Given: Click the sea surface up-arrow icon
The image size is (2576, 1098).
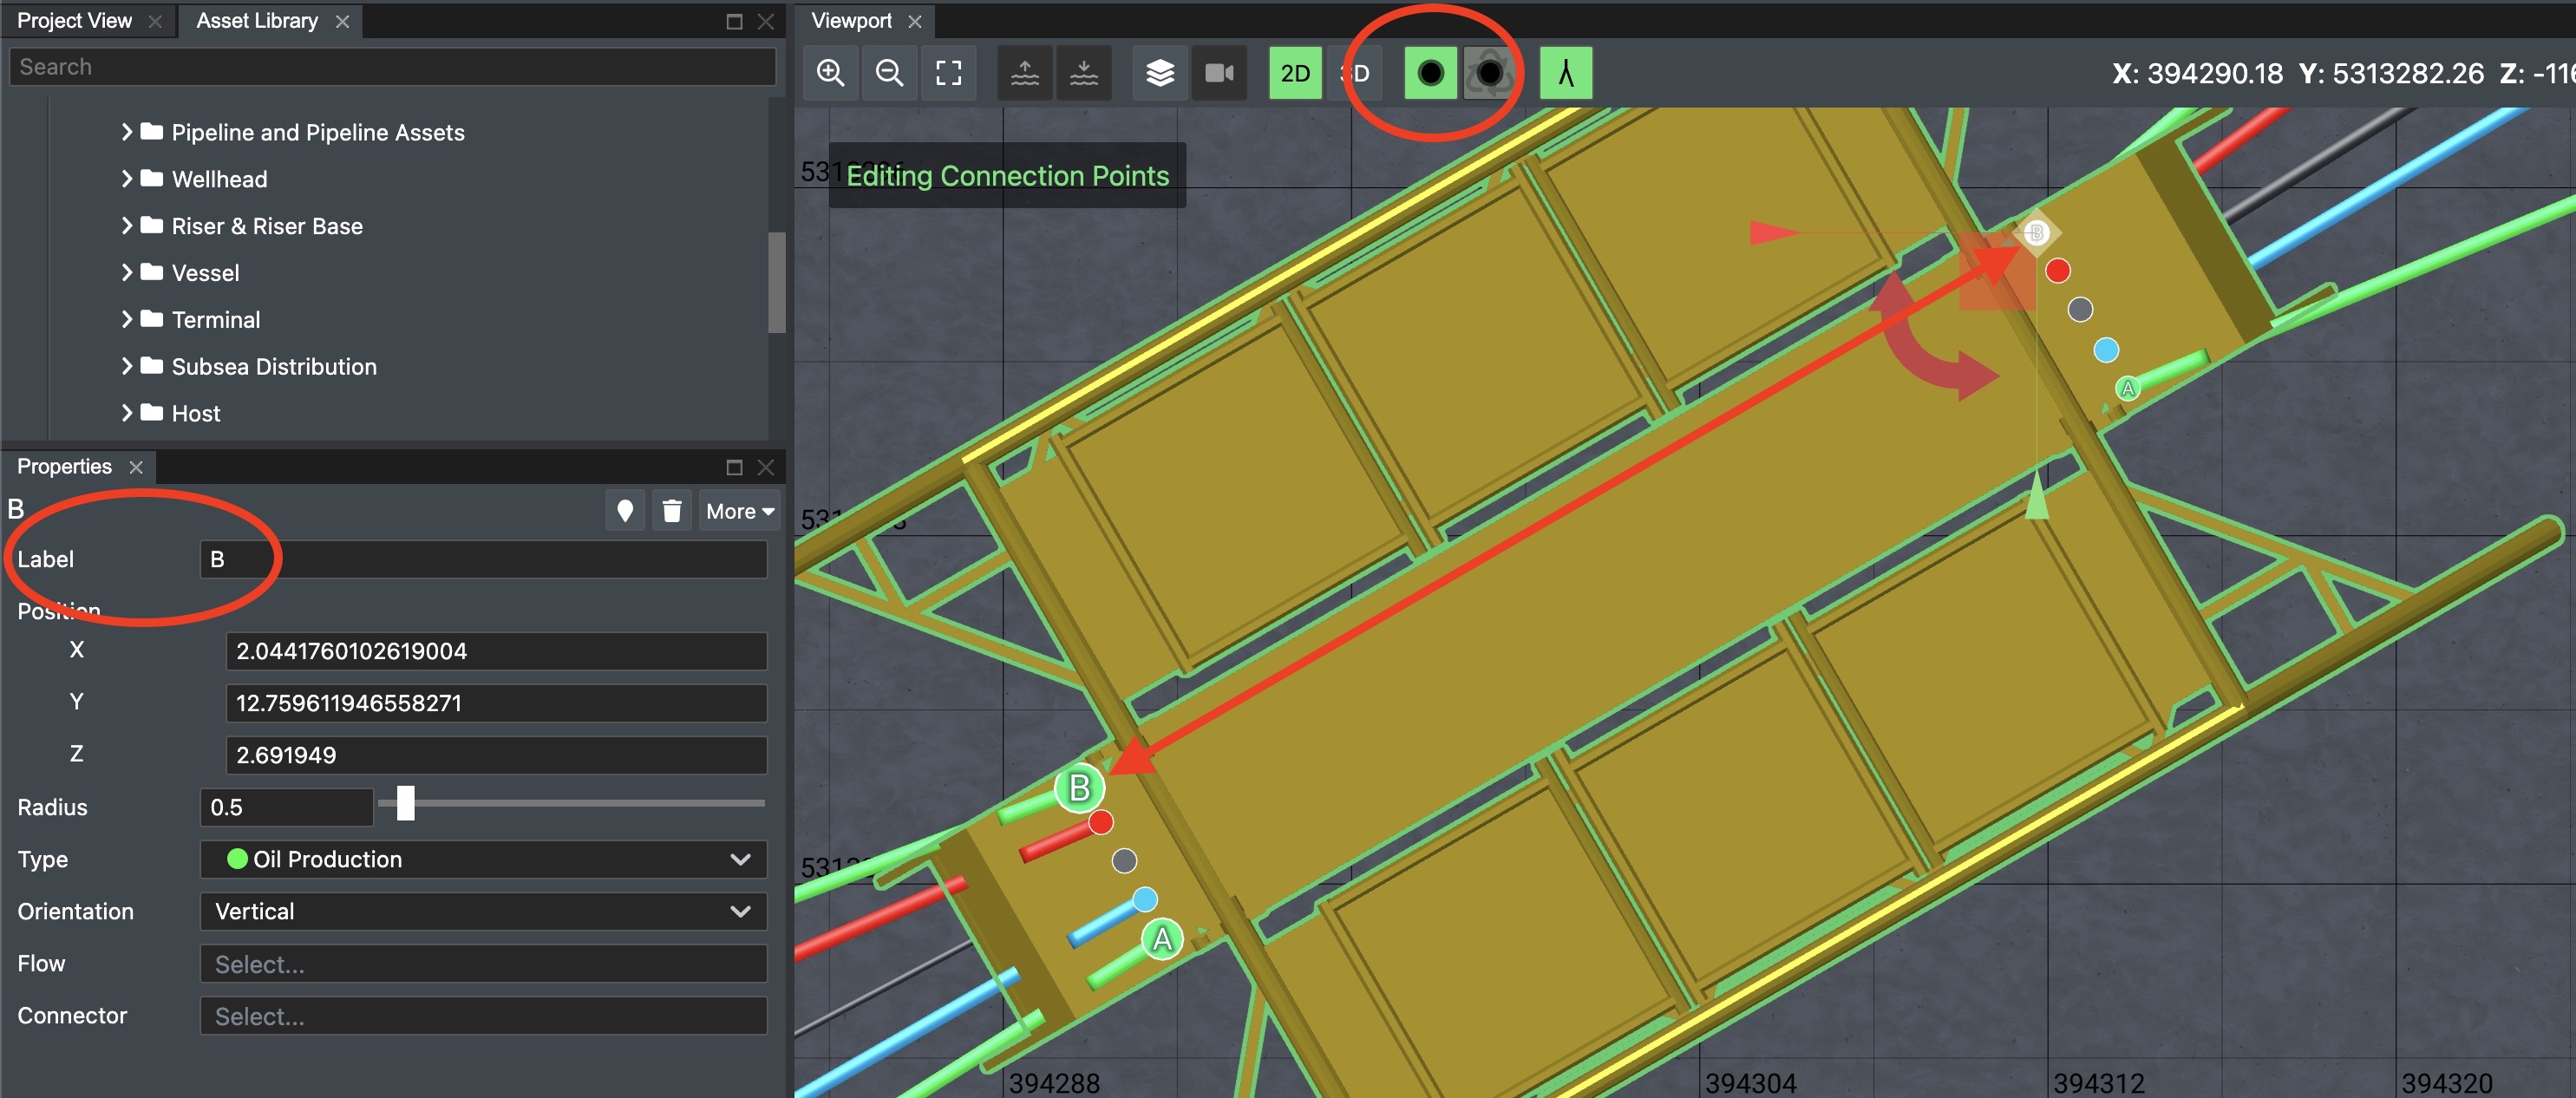Looking at the screenshot, I should (x=1025, y=73).
